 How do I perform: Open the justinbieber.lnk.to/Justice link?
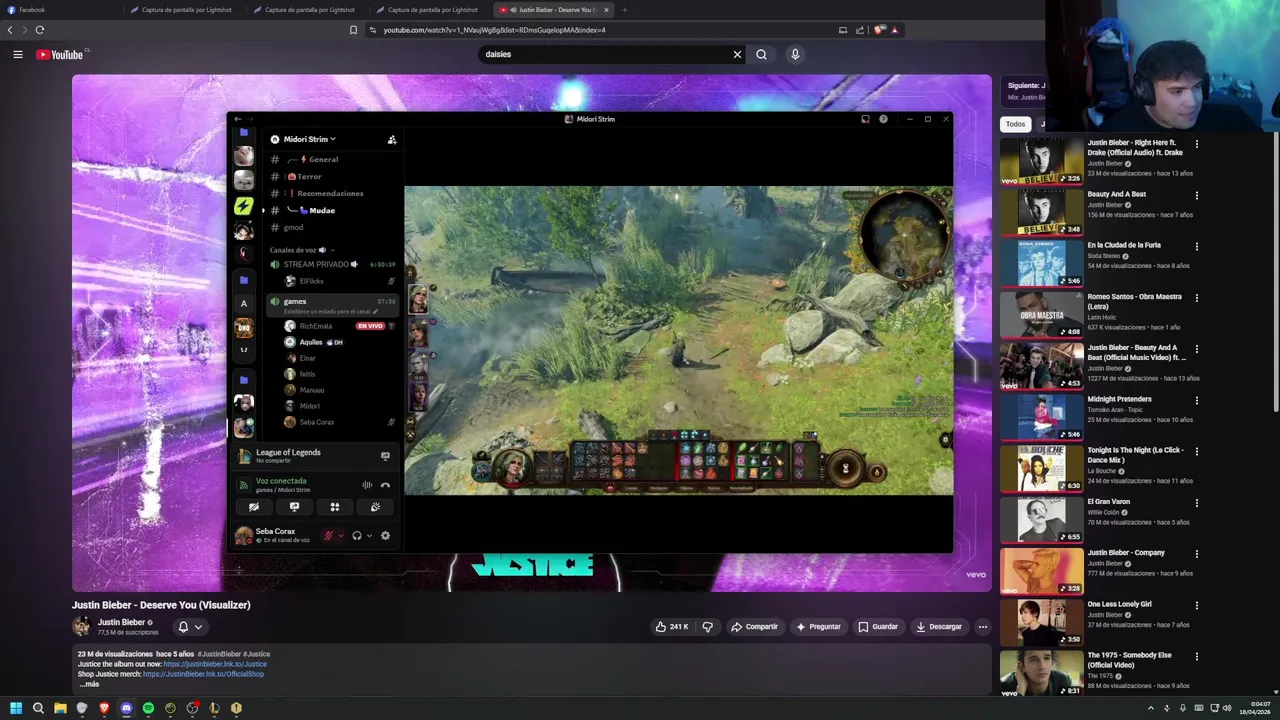click(x=215, y=664)
